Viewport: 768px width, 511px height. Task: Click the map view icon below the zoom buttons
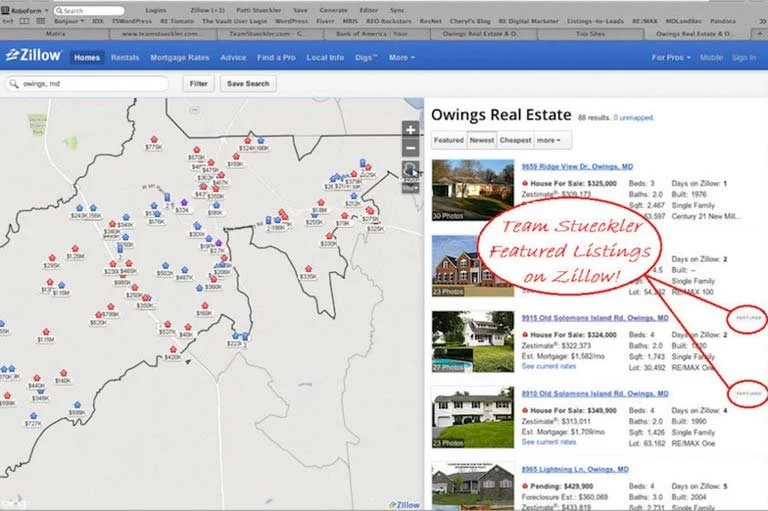(410, 170)
